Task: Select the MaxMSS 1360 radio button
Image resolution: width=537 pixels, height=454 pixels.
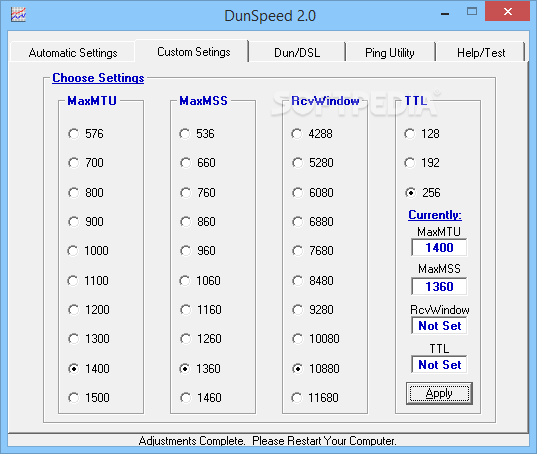Action: tap(200, 369)
